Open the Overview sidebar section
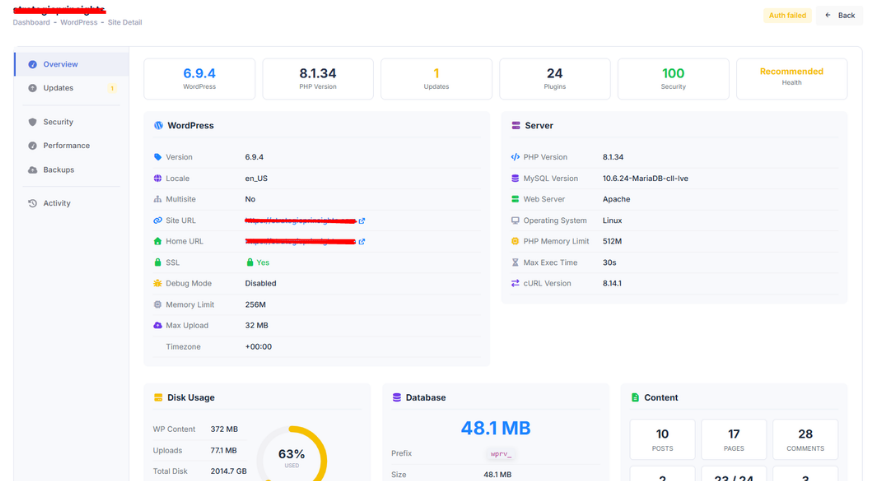 (72, 64)
